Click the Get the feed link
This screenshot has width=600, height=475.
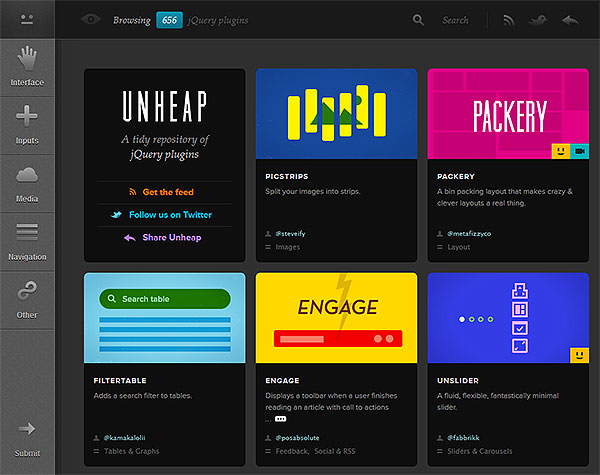167,192
